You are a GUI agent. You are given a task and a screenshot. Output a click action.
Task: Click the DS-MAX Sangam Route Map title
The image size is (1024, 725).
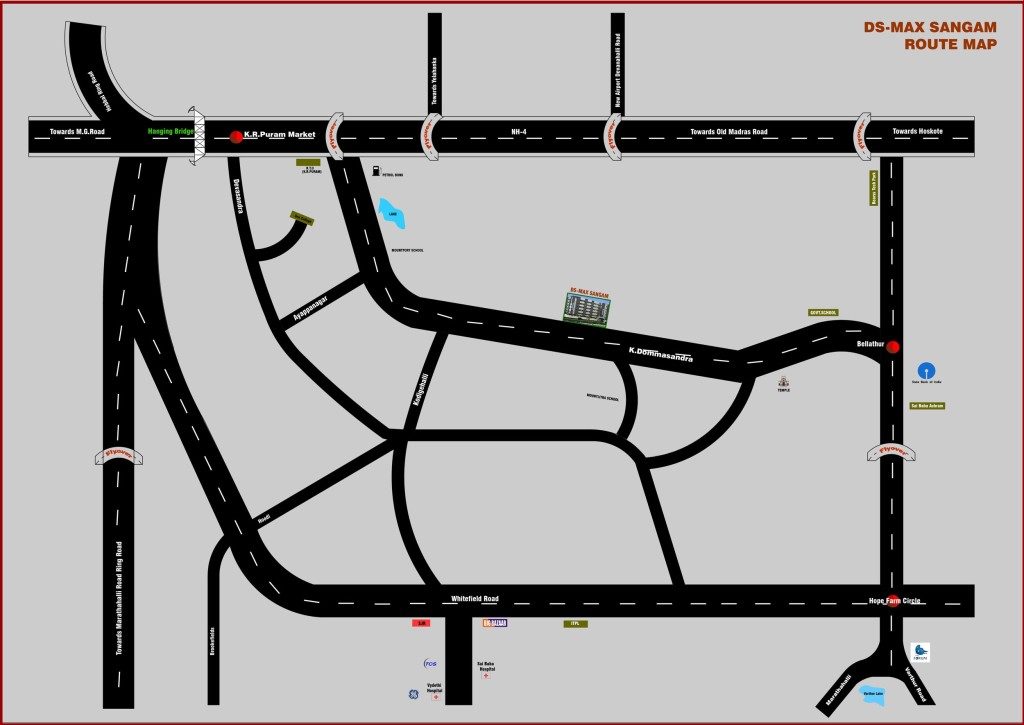(x=930, y=35)
